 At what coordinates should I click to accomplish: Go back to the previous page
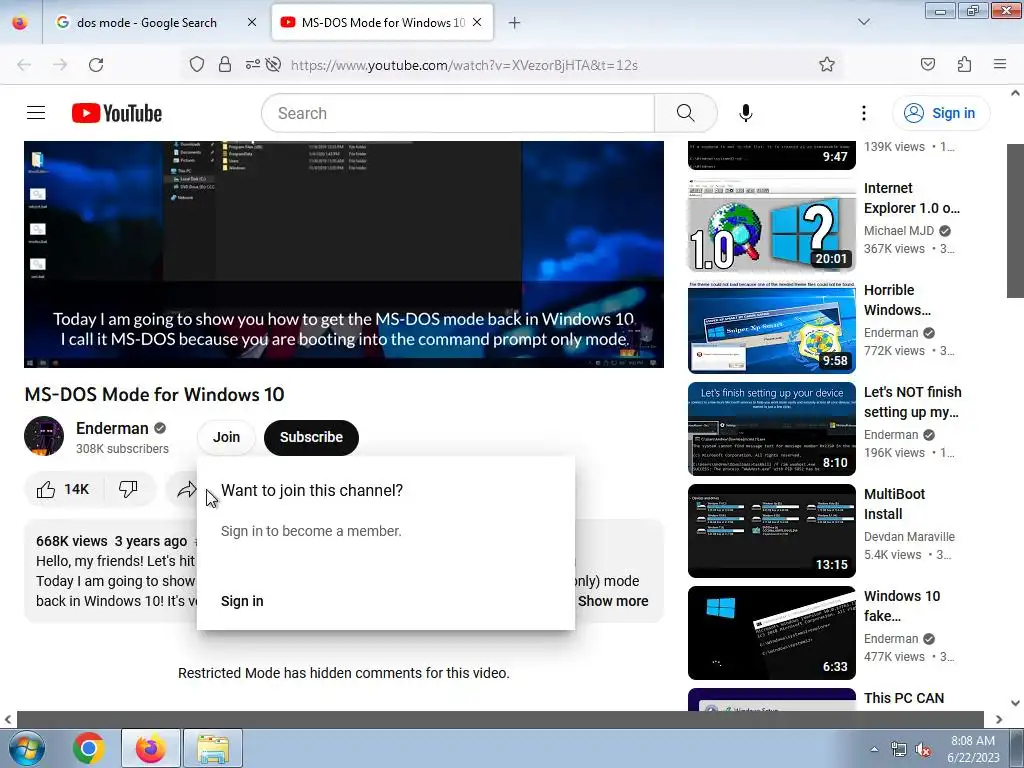(x=24, y=65)
